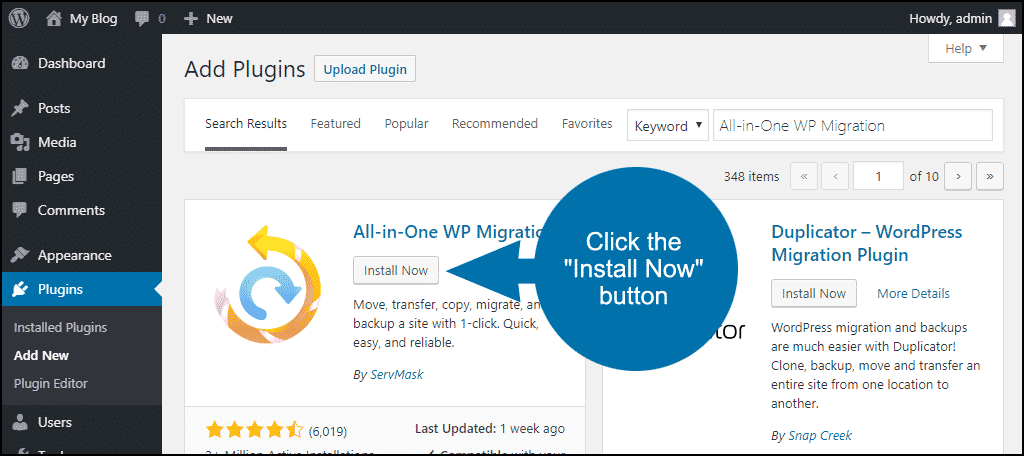Image resolution: width=1024 pixels, height=456 pixels.
Task: Open the Pages sidebar icon
Action: pyautogui.click(x=20, y=176)
